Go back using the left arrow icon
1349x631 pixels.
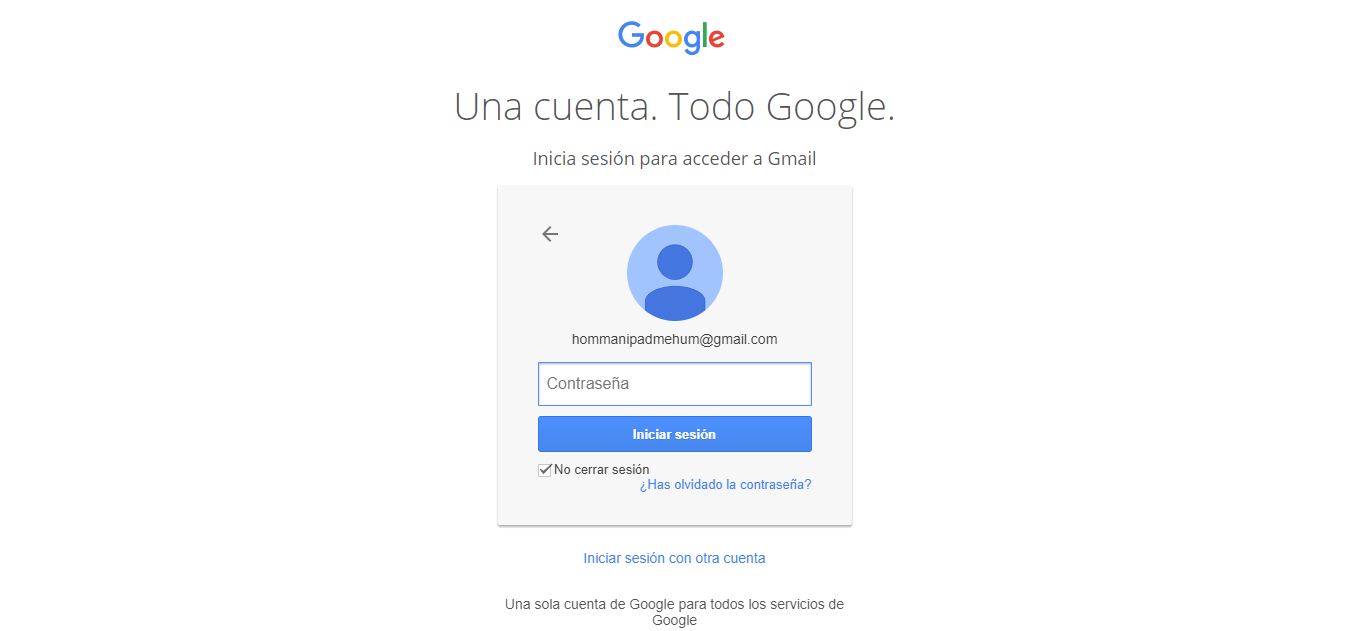tap(550, 234)
